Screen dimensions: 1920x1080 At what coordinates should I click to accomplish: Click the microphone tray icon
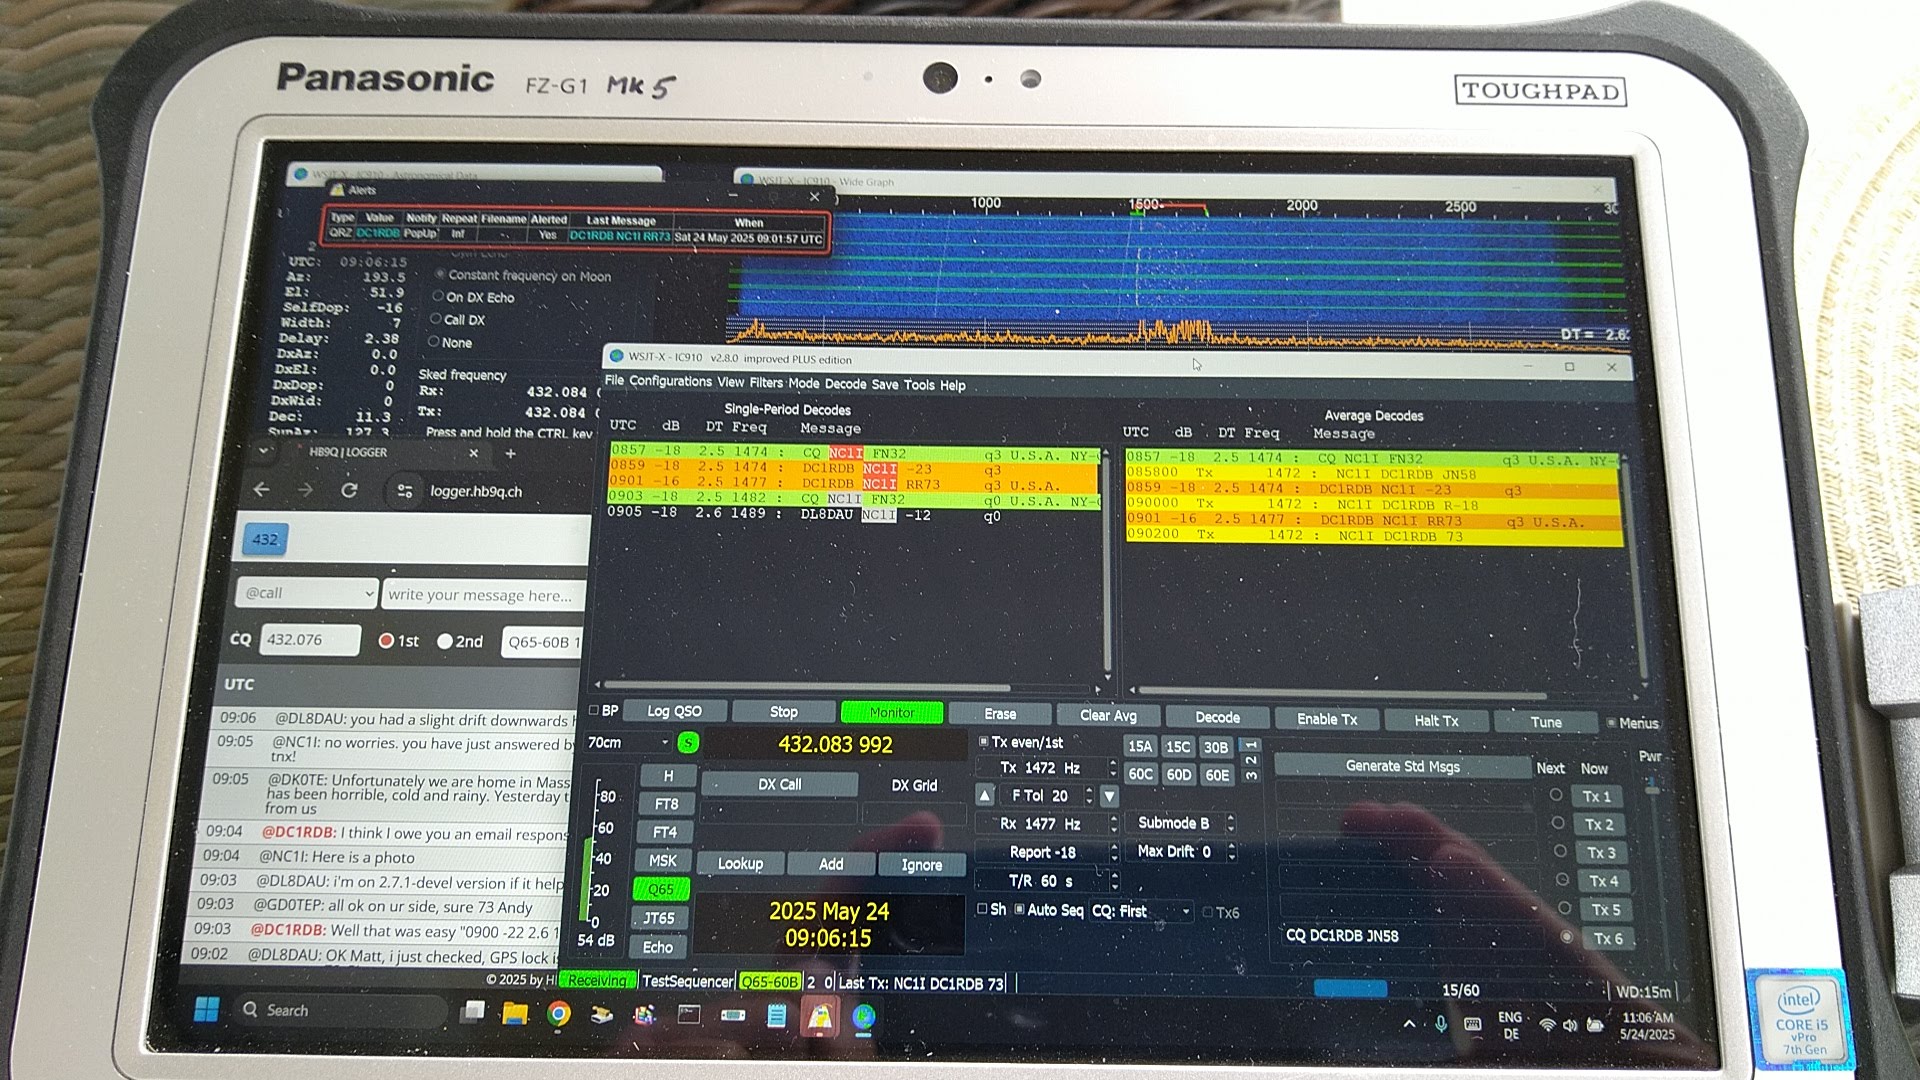(1441, 1023)
